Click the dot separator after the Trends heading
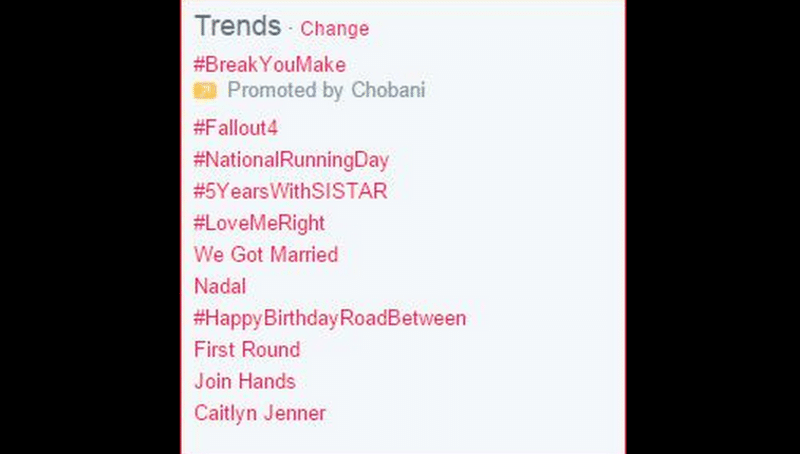The width and height of the screenshot is (800, 454). 291,29
